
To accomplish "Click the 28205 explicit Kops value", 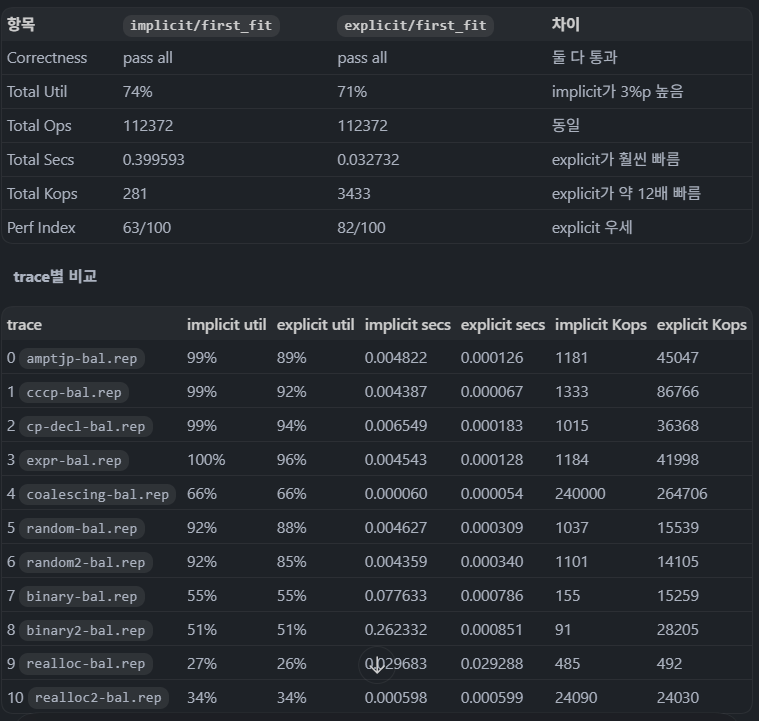I will [678, 629].
